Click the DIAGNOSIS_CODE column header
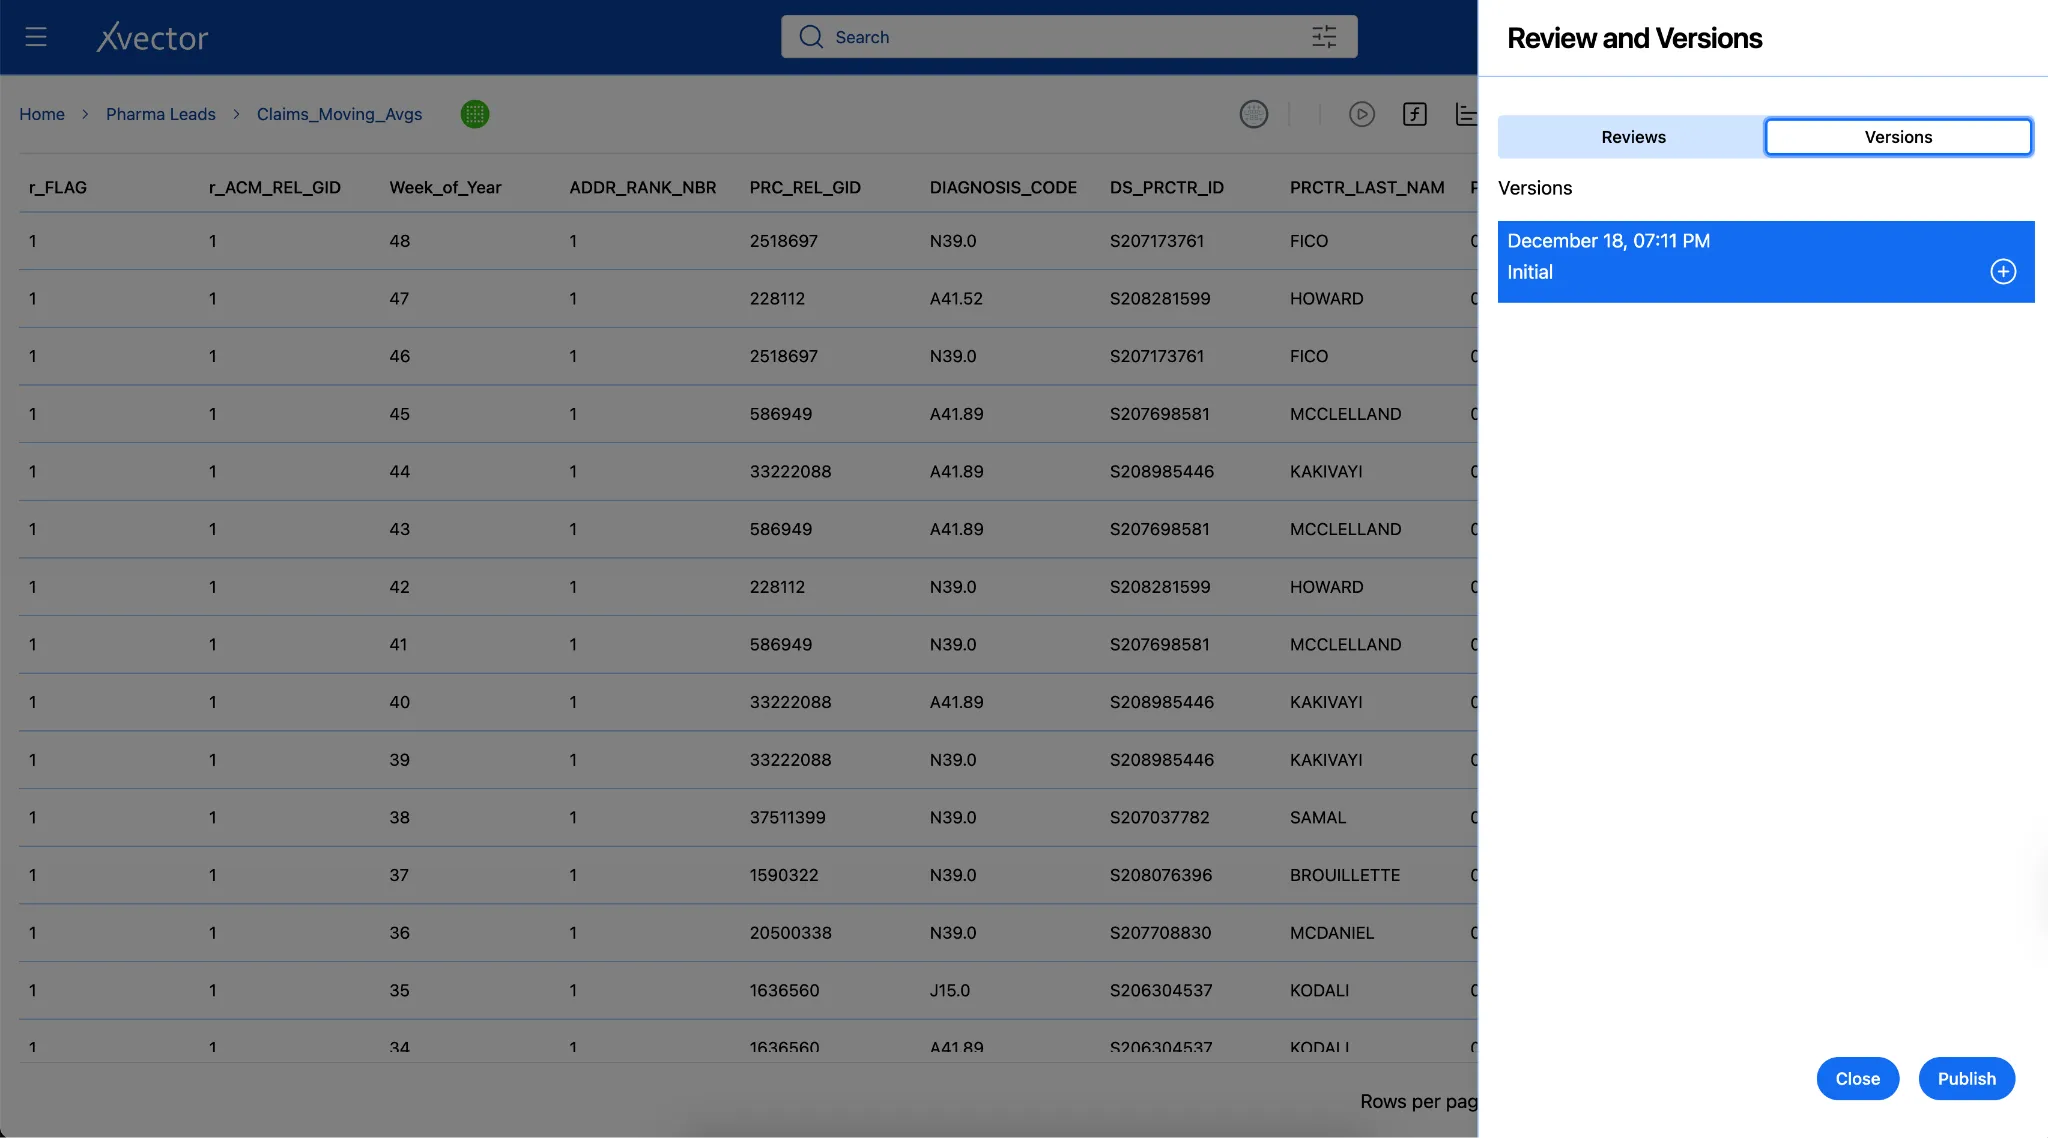The image size is (2048, 1138). pos(1003,187)
